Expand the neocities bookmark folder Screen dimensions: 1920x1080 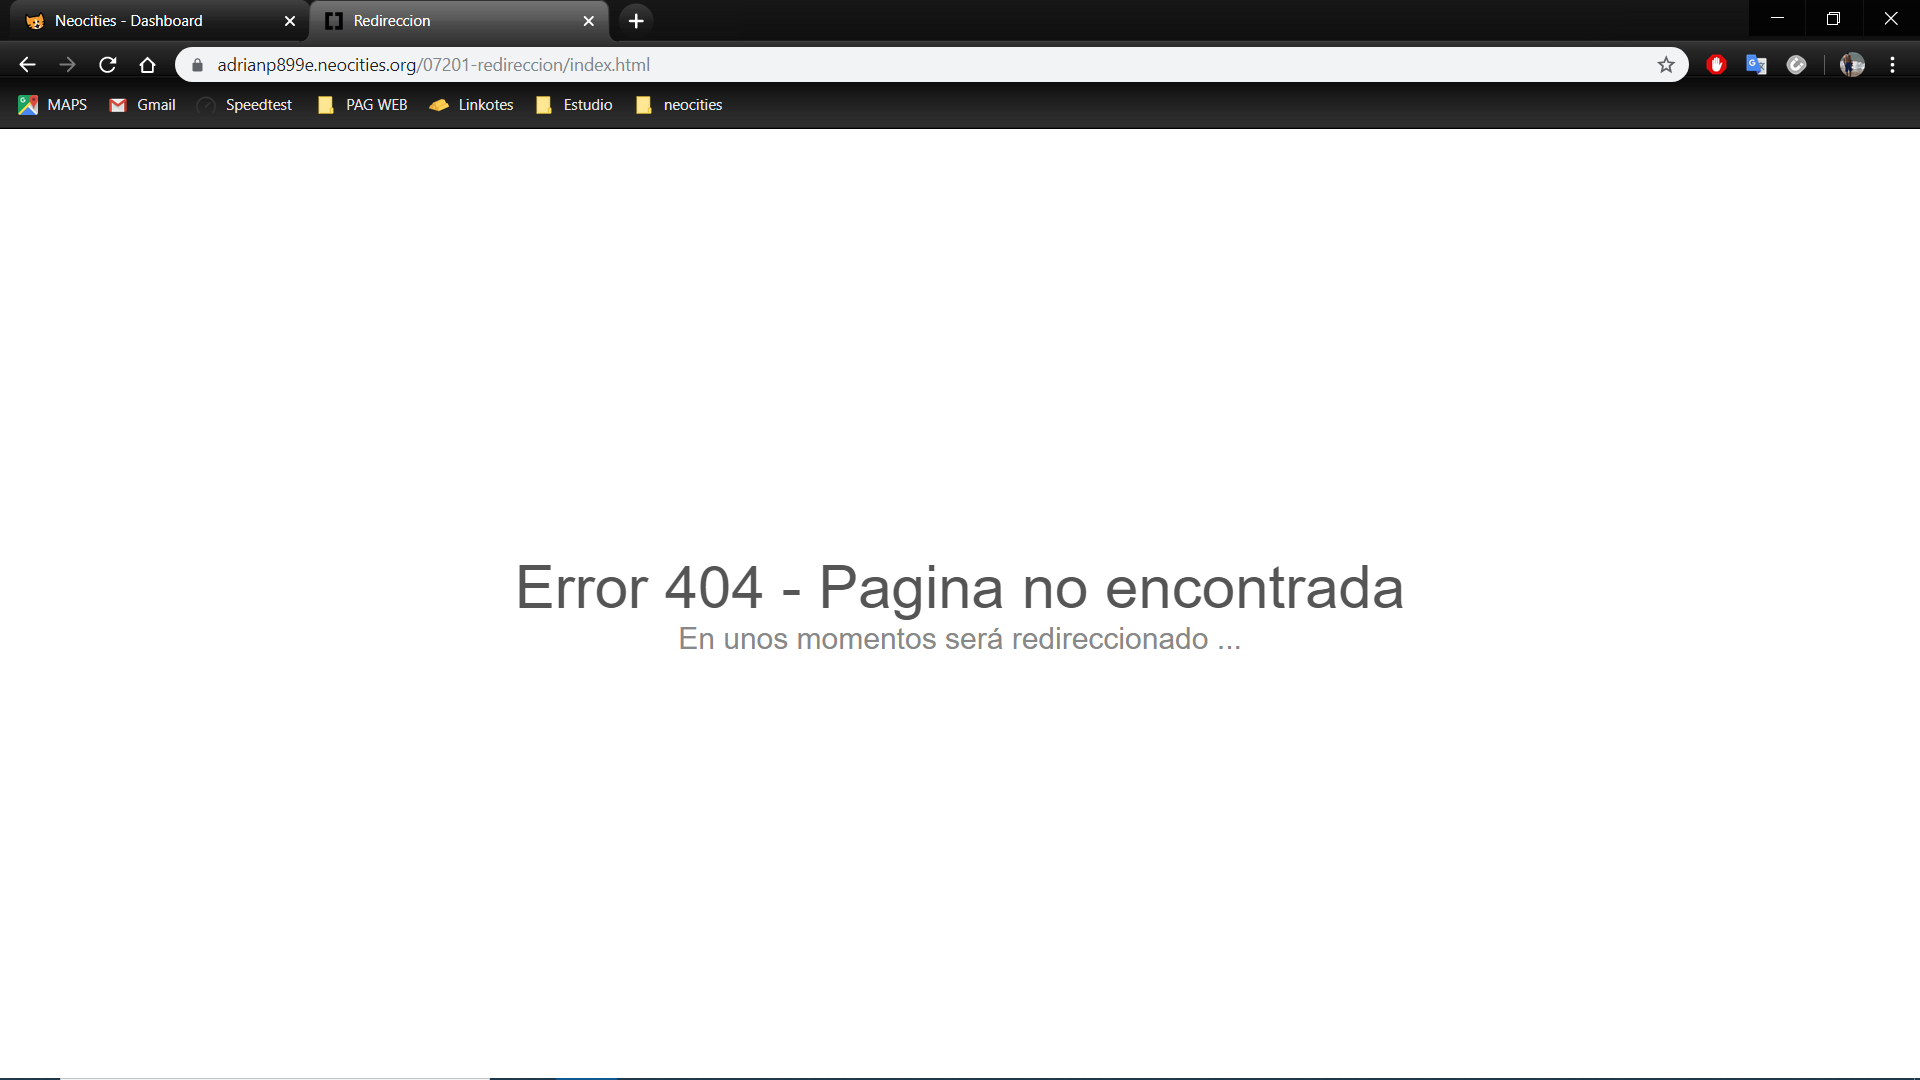coord(679,105)
